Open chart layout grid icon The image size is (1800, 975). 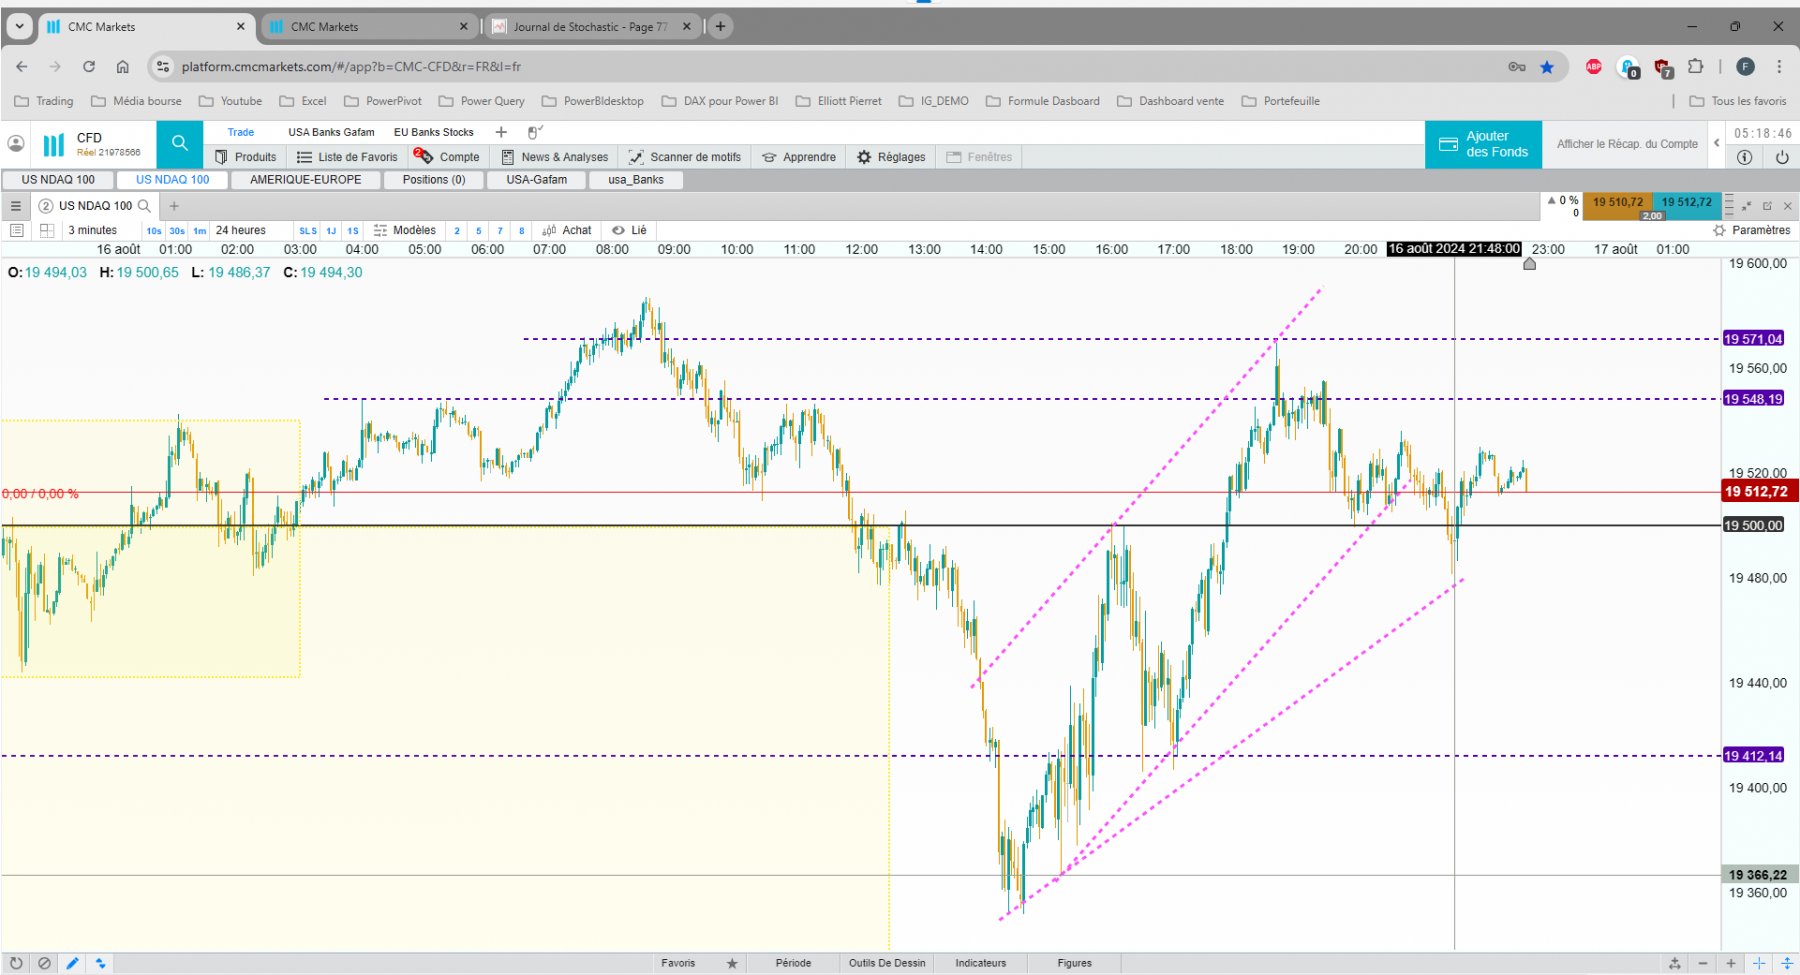point(47,230)
